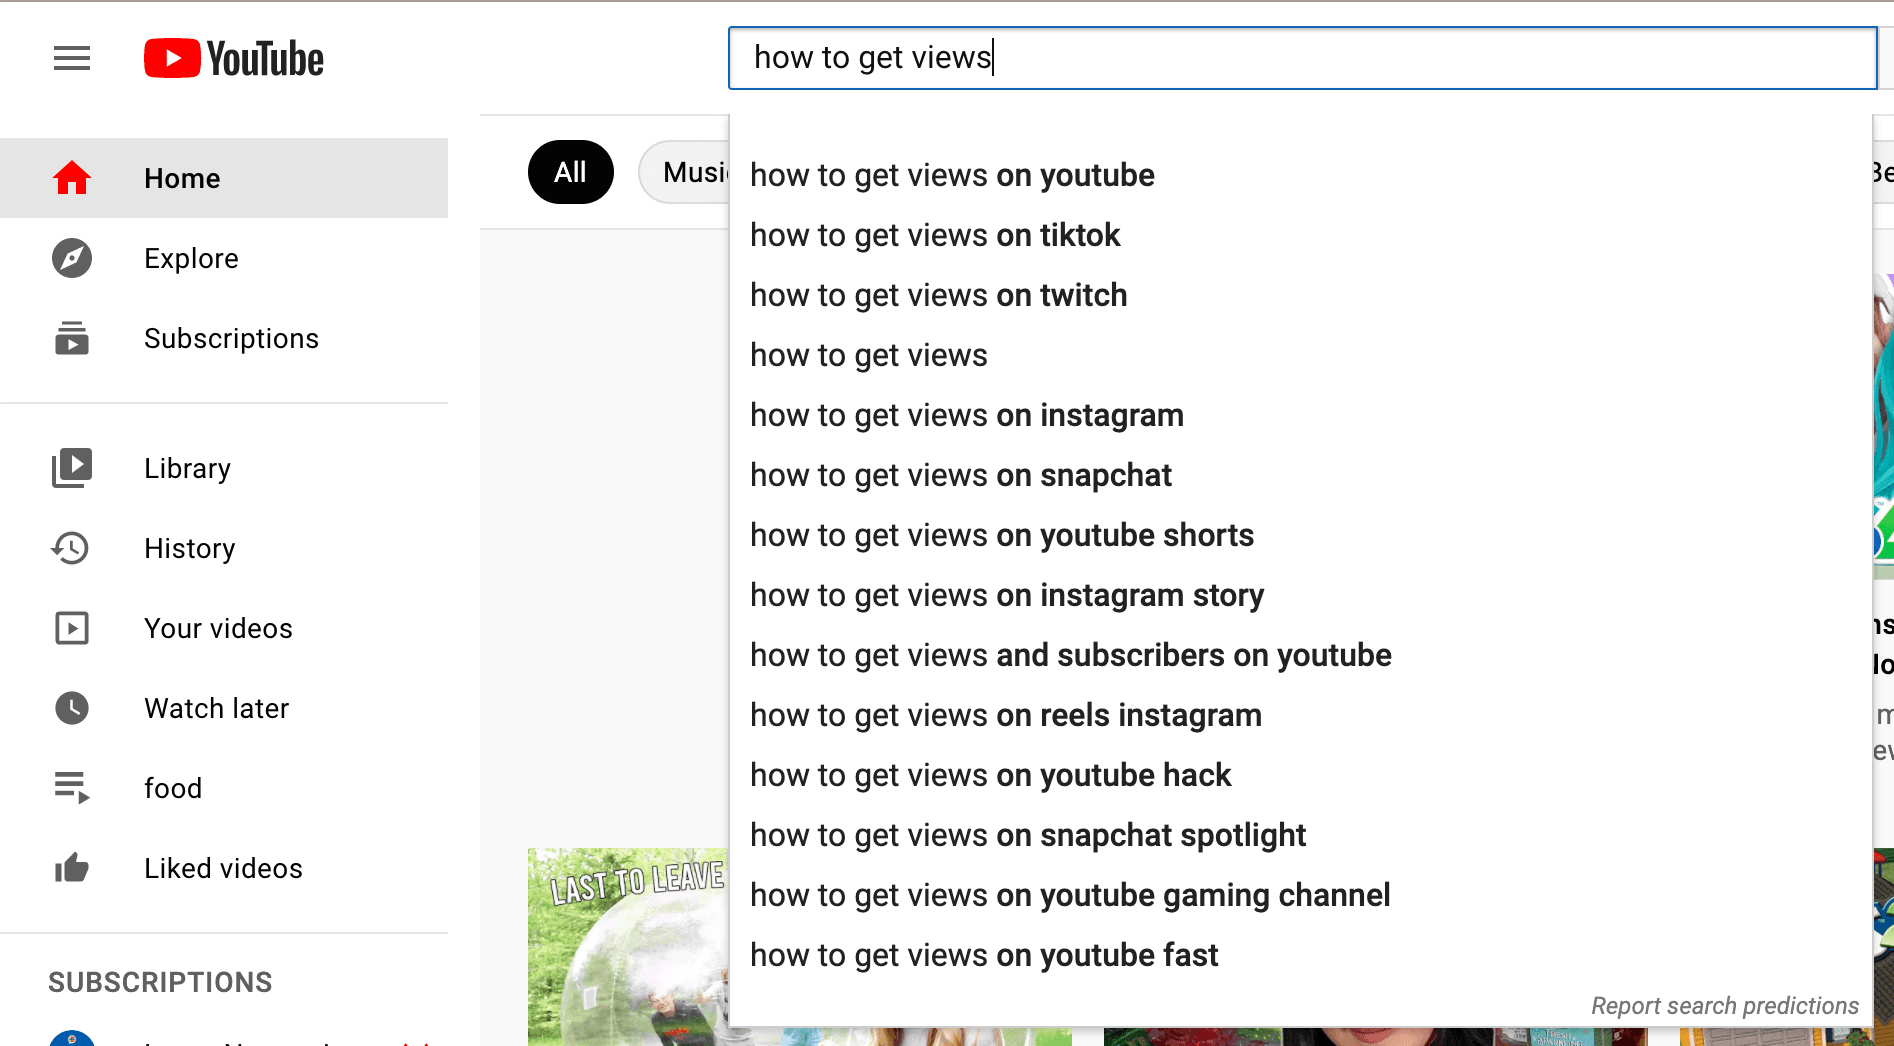
Task: Select suggestion 'how to get views on youtube'
Action: pyautogui.click(x=952, y=175)
